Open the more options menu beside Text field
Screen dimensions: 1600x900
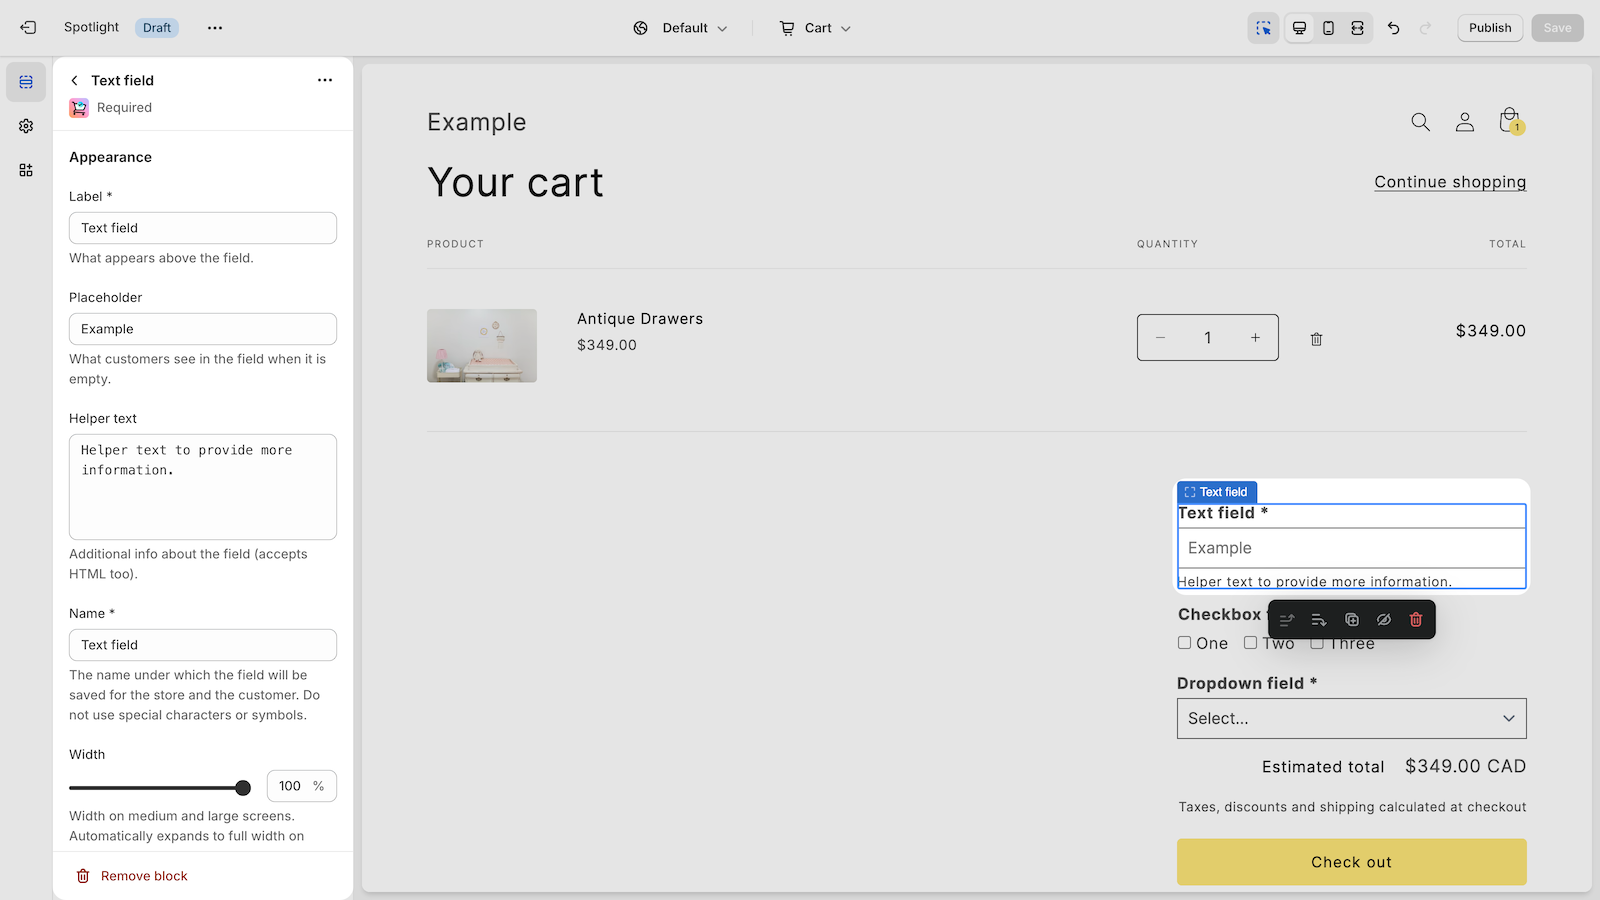325,80
